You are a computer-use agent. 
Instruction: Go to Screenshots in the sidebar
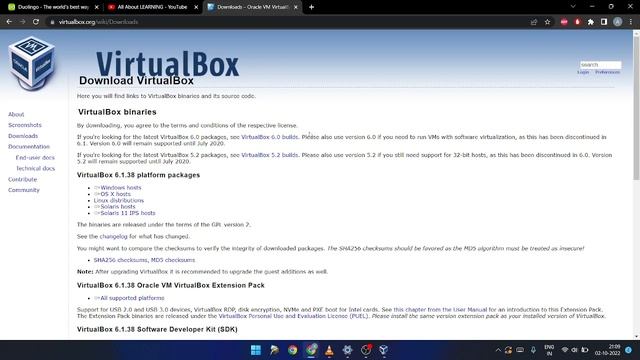25,125
